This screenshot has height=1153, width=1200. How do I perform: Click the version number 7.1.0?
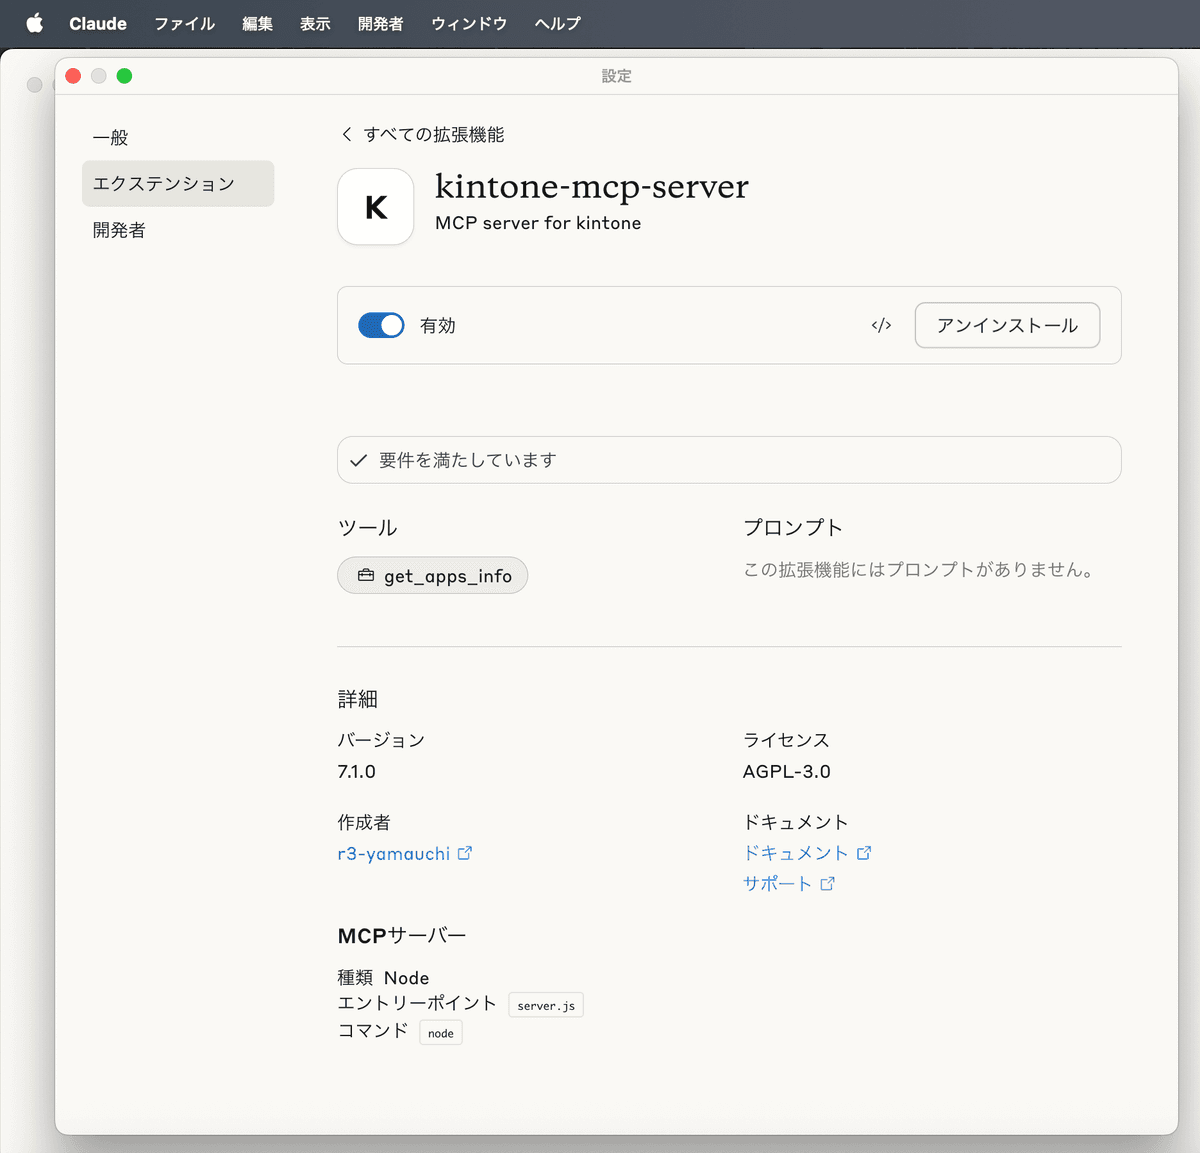pos(357,771)
